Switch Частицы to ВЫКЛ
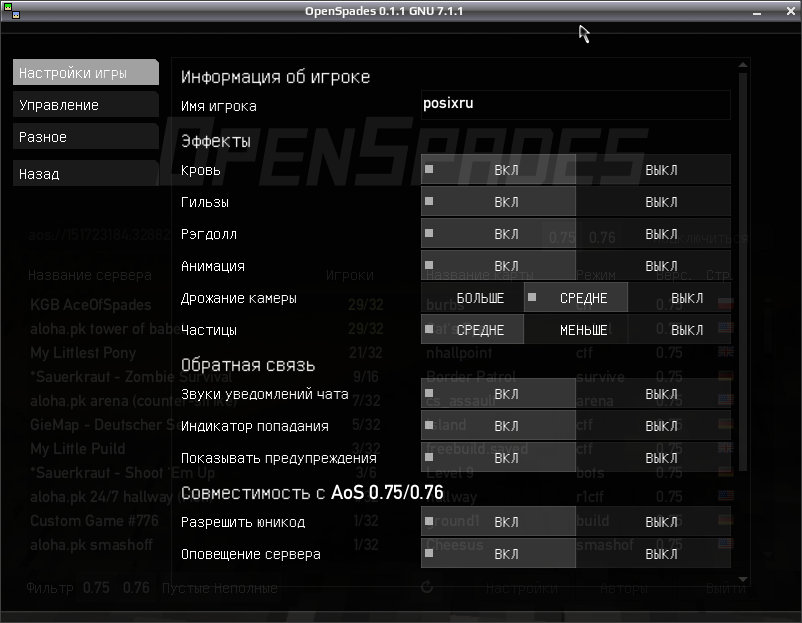Screen dimensions: 802x623 point(679,330)
